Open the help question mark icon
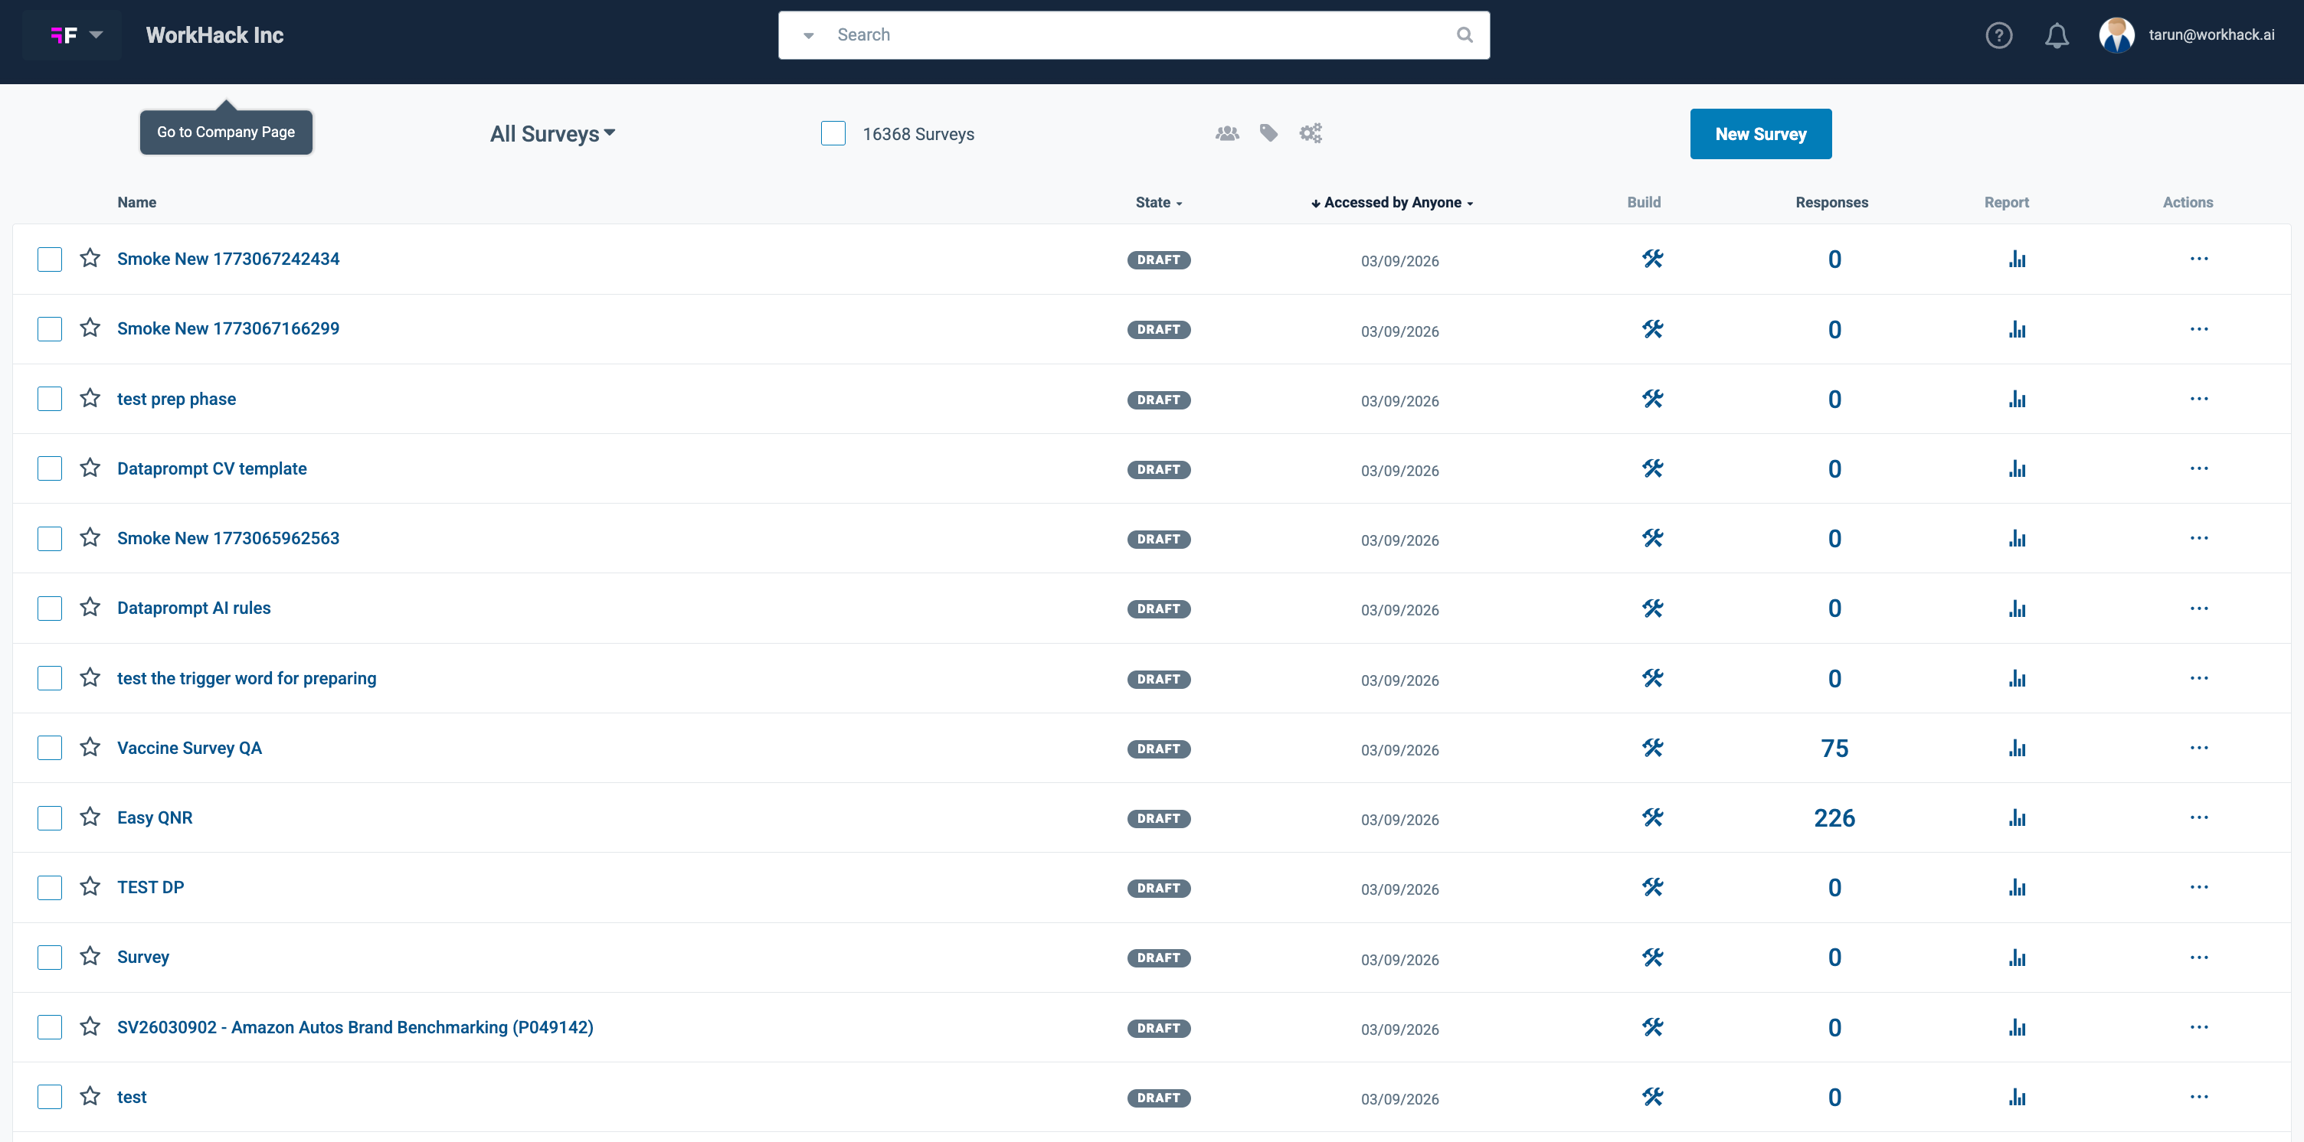This screenshot has width=2304, height=1142. click(x=1998, y=36)
